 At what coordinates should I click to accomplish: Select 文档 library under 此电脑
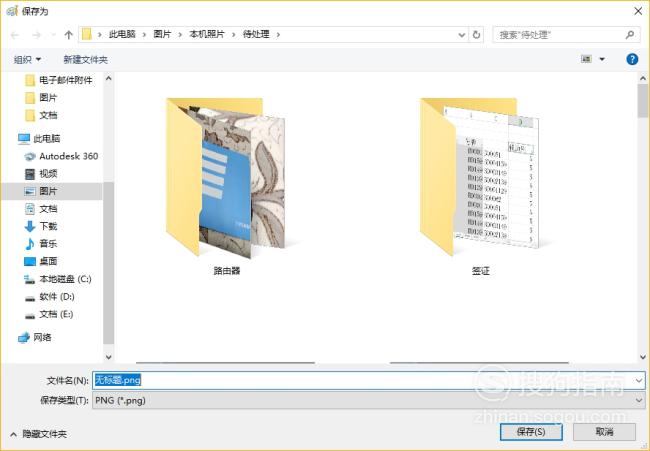[41, 209]
